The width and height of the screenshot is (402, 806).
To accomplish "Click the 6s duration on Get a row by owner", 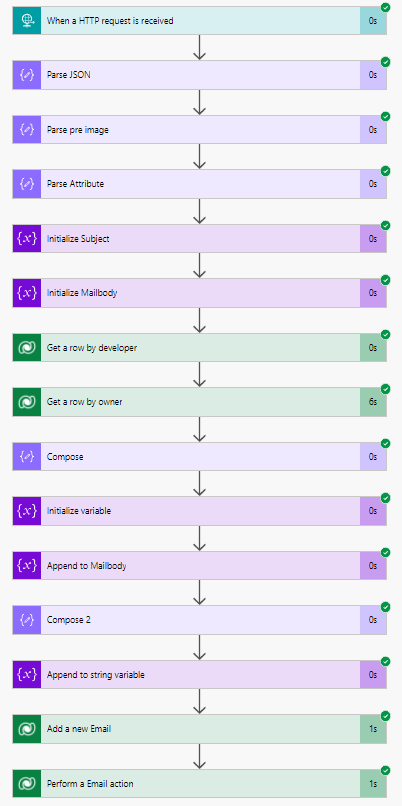I will click(373, 402).
